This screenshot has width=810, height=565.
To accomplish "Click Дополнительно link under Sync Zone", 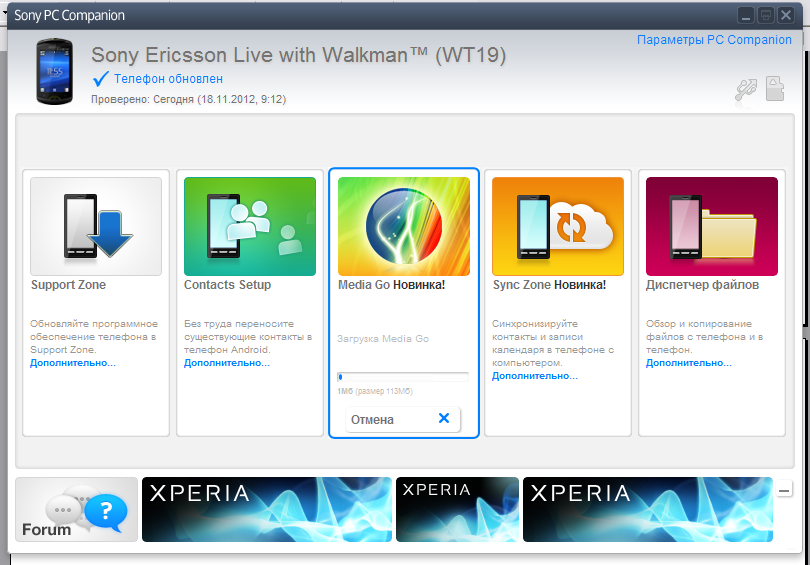I will pos(535,376).
